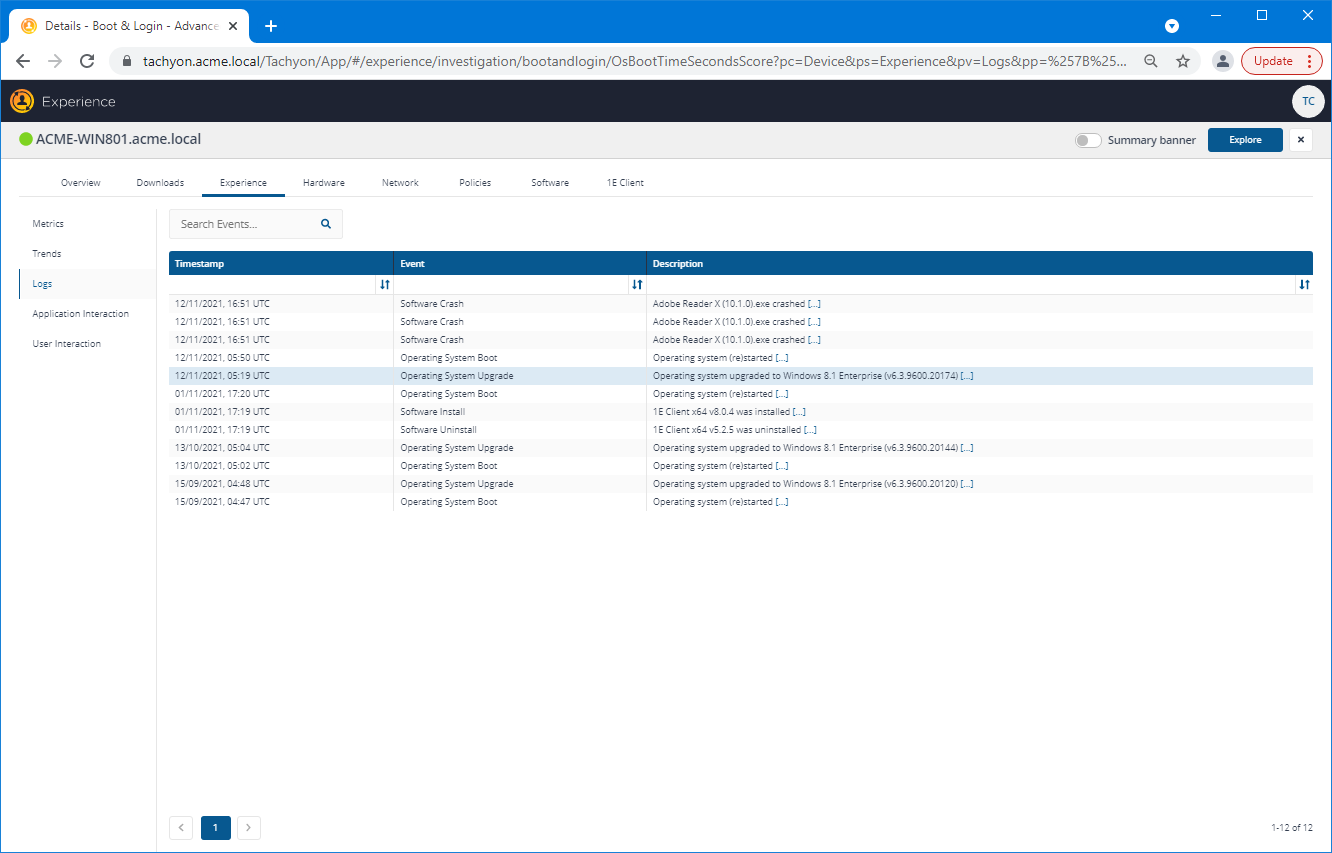Click the ACME-WIN801.acme.local device name
Viewport: 1332px width, 853px height.
[x=118, y=139]
